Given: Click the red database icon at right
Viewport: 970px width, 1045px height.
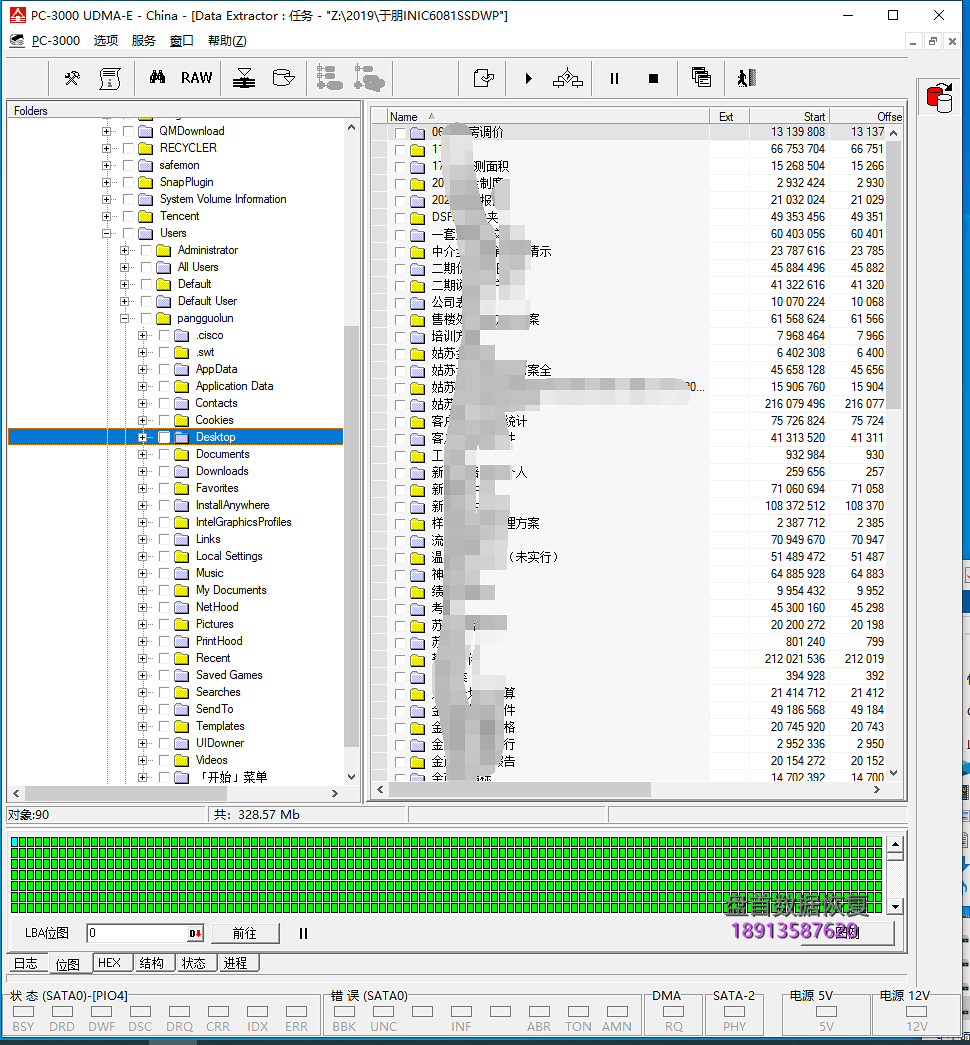Looking at the screenshot, I should pyautogui.click(x=940, y=98).
